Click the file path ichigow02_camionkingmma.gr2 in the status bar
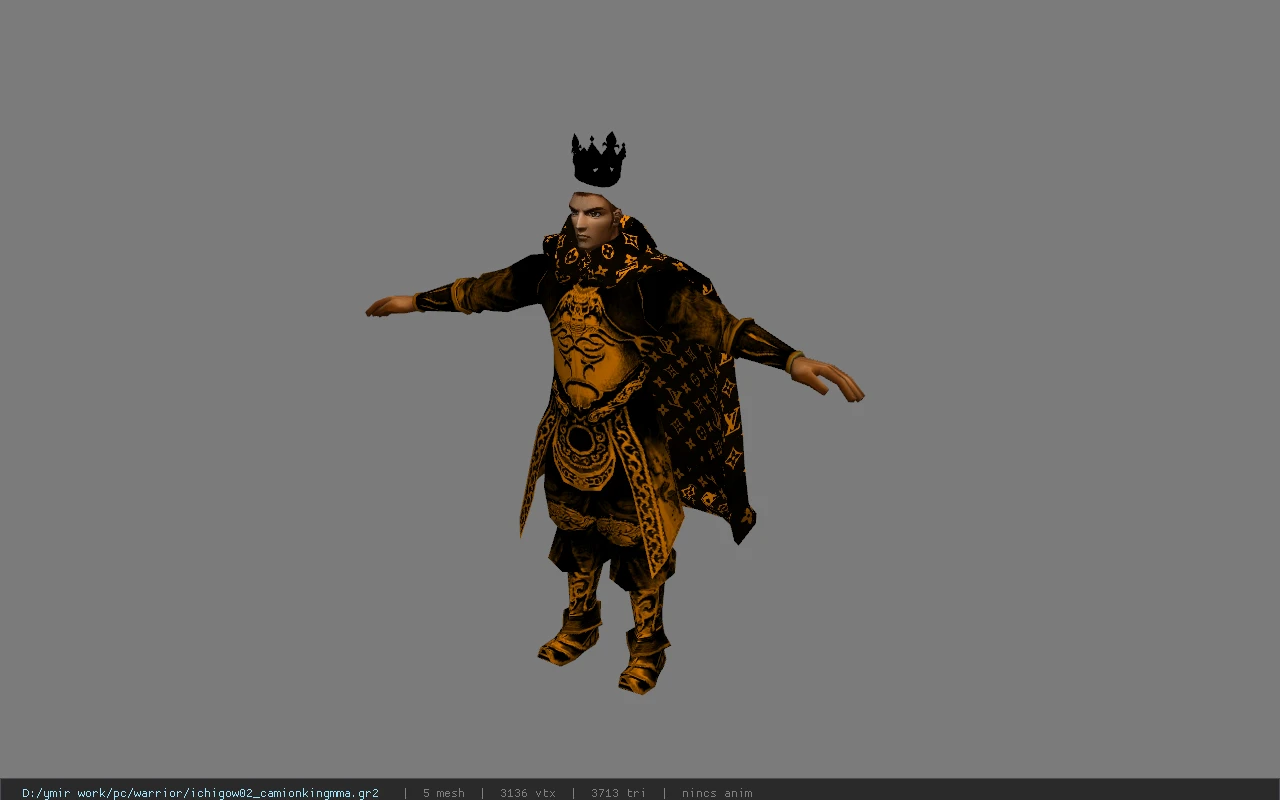Screen dimensions: 1280x800 (x=200, y=793)
